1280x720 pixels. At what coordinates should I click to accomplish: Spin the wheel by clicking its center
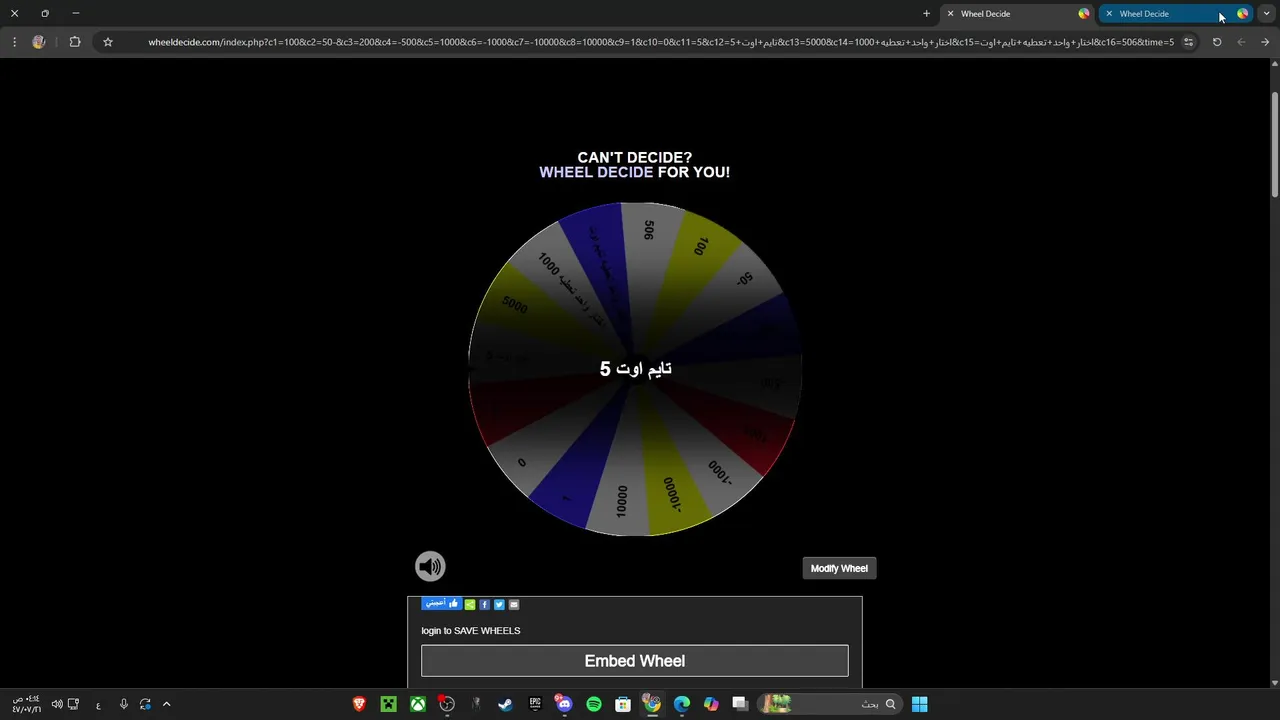[x=635, y=369]
